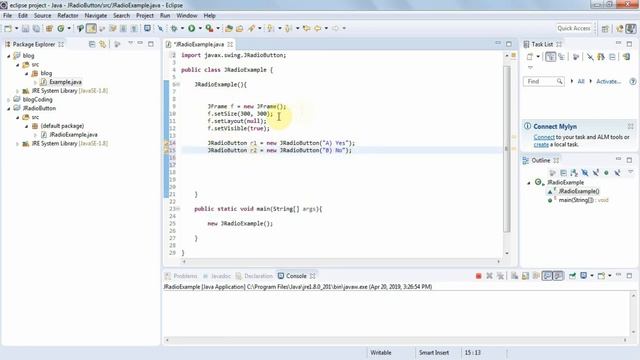
Task: Click Open Perspective icon beside Quick Access
Action: coord(605,28)
